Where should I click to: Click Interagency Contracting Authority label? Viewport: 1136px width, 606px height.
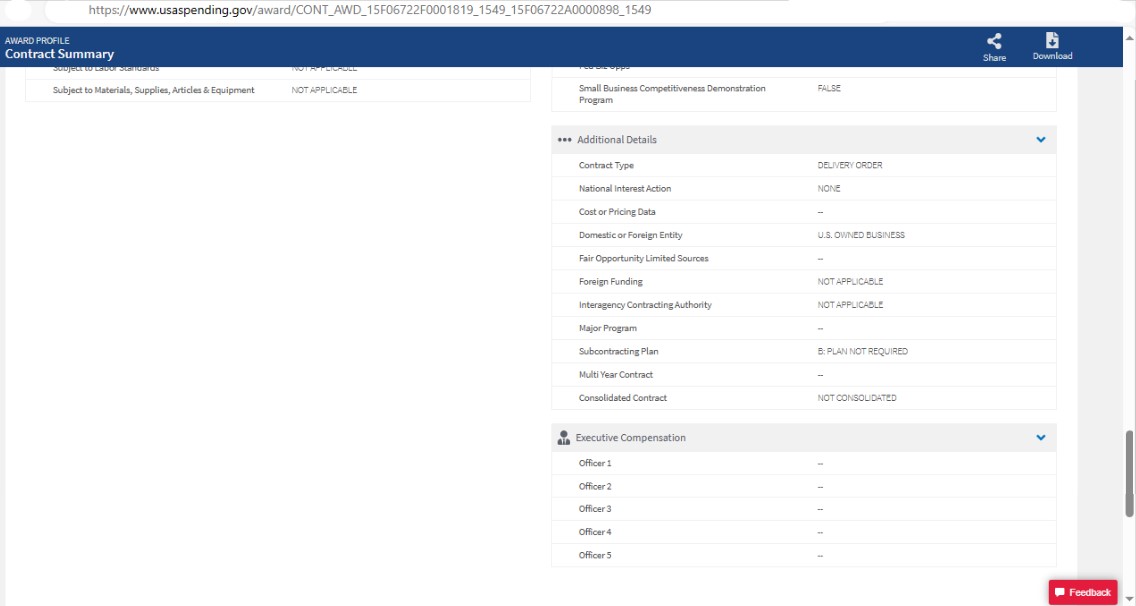click(645, 305)
